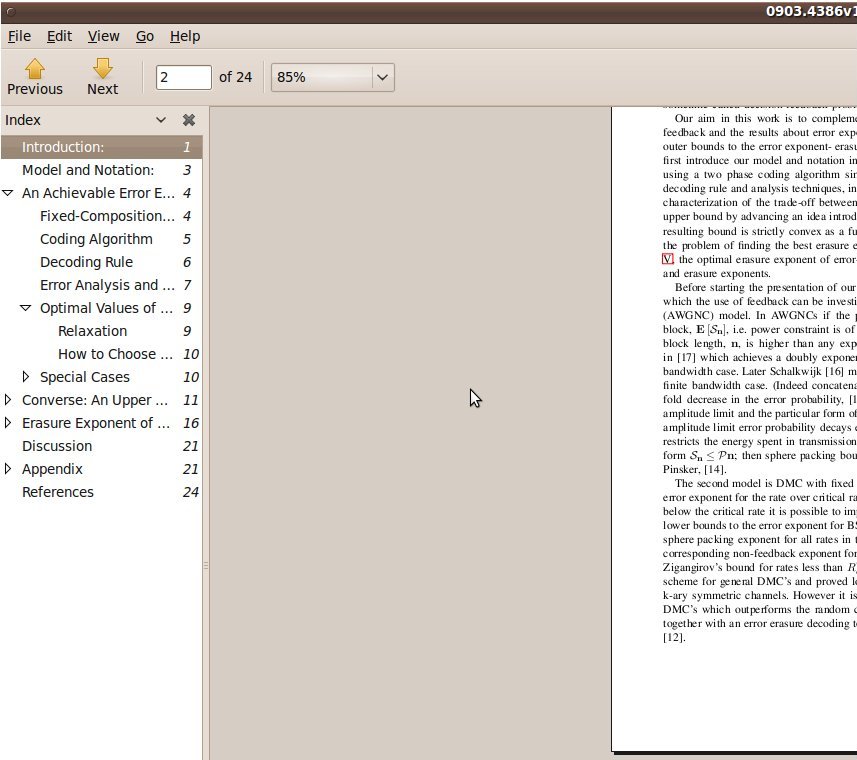Image resolution: width=857 pixels, height=760 pixels.
Task: Select Error Analysis and ... entry
Action: coord(102,285)
